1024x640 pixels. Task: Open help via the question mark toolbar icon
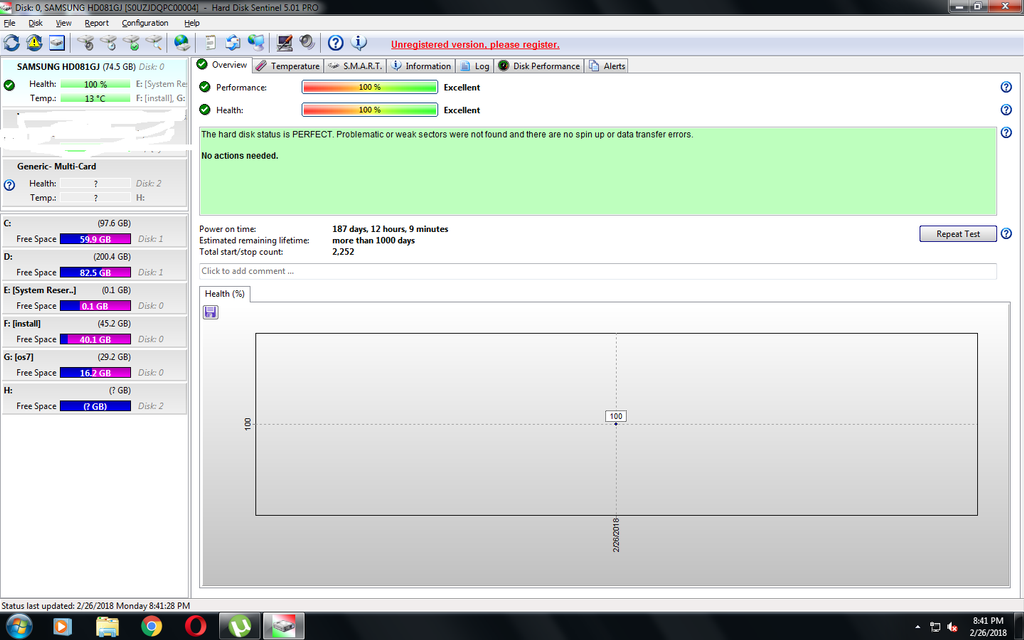(x=336, y=43)
